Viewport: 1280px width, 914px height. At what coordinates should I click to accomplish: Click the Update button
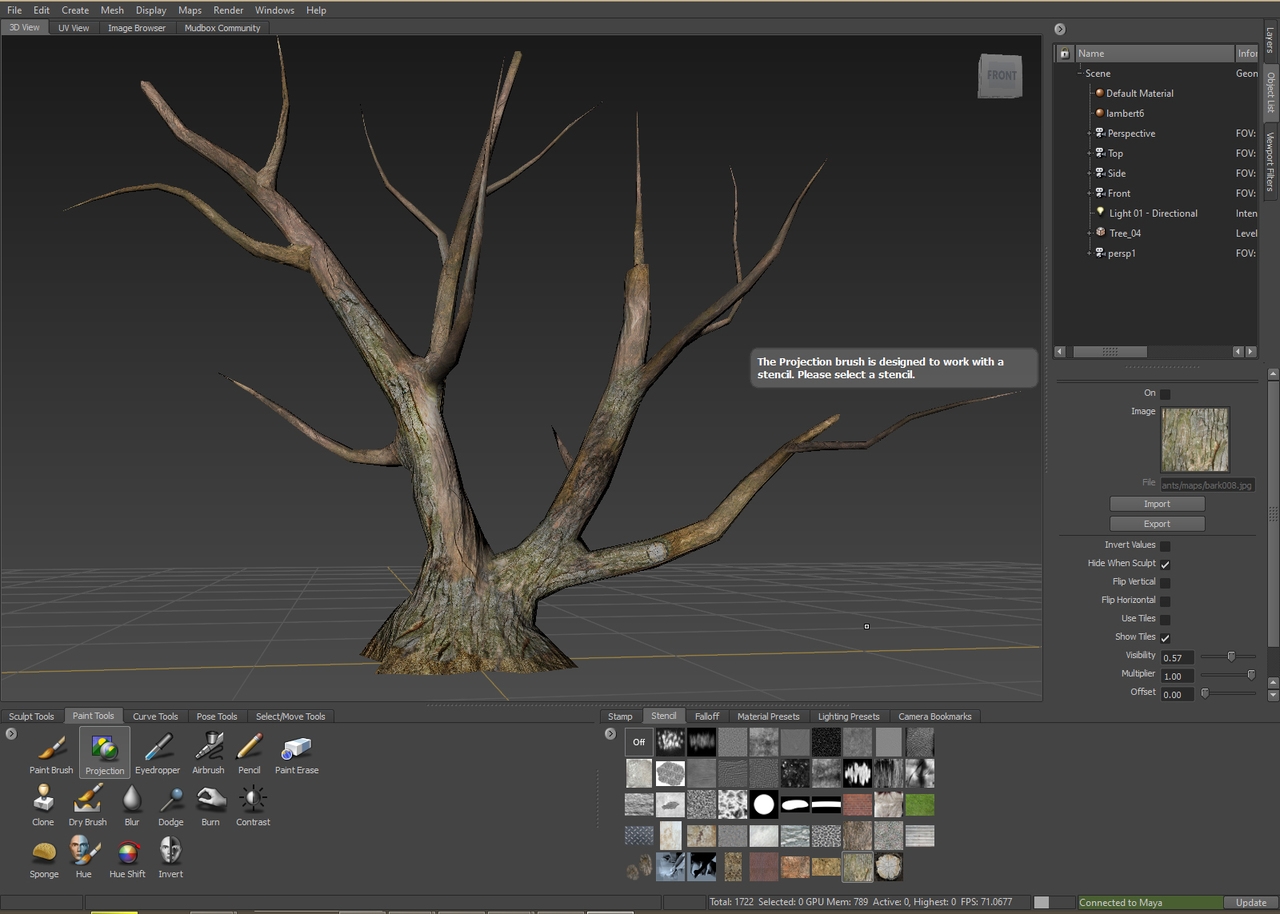[x=1251, y=902]
